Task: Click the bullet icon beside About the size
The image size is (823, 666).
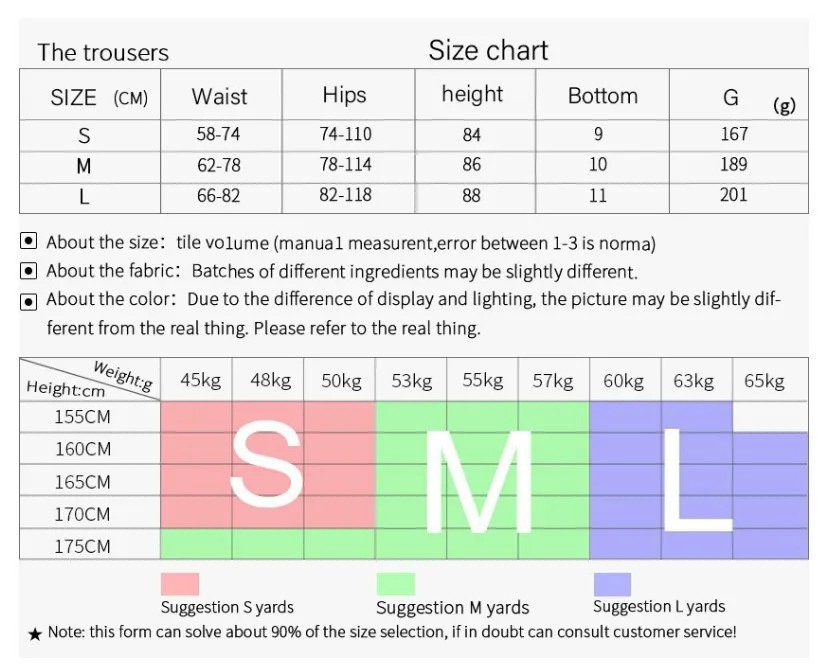Action: 29,242
